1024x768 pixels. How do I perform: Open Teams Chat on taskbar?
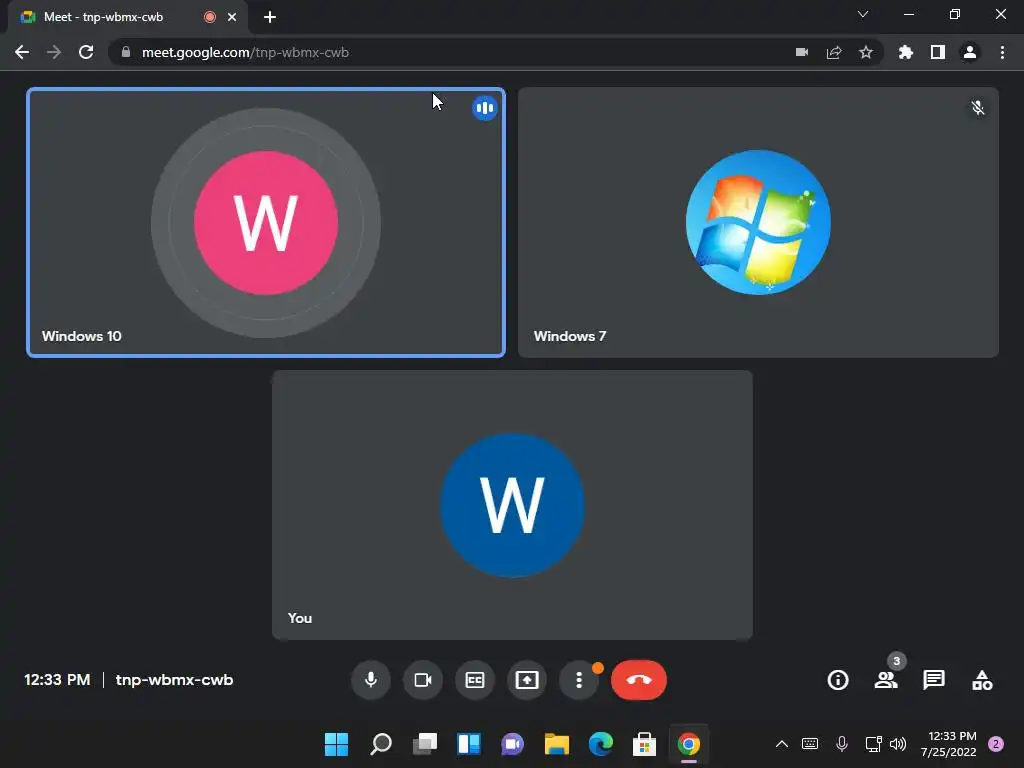pos(513,744)
